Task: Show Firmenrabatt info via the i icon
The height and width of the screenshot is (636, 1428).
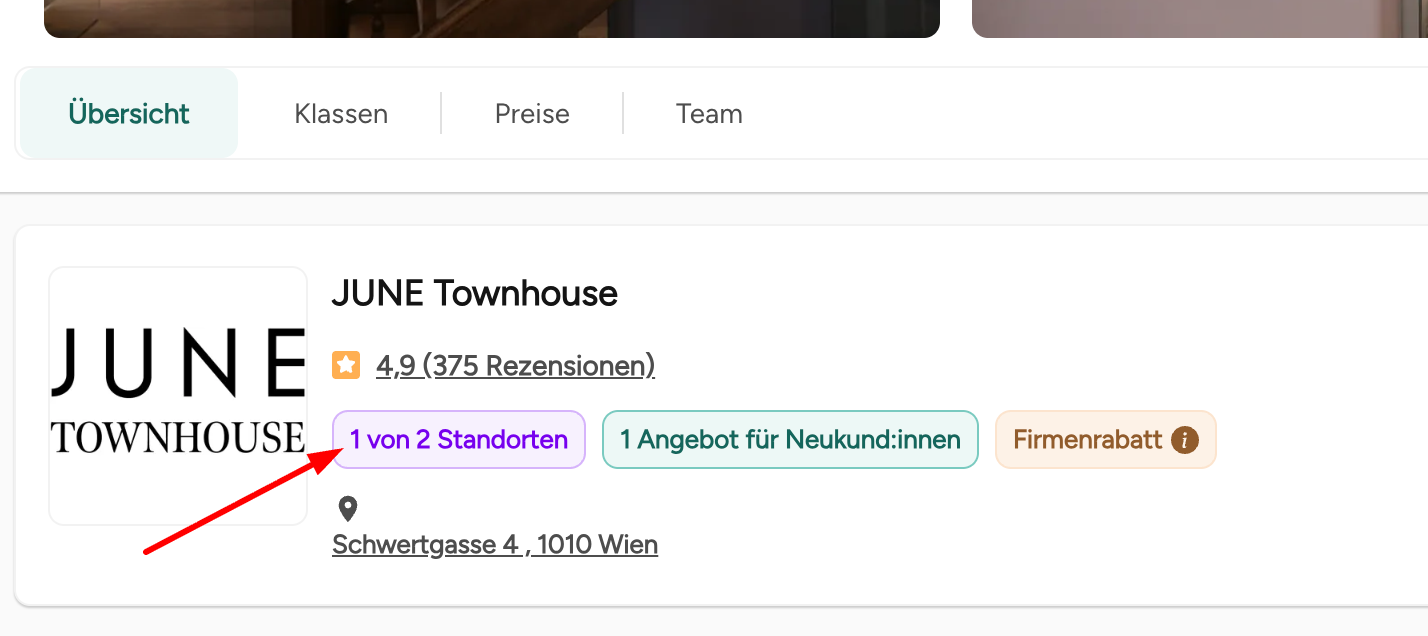Action: tap(1185, 439)
